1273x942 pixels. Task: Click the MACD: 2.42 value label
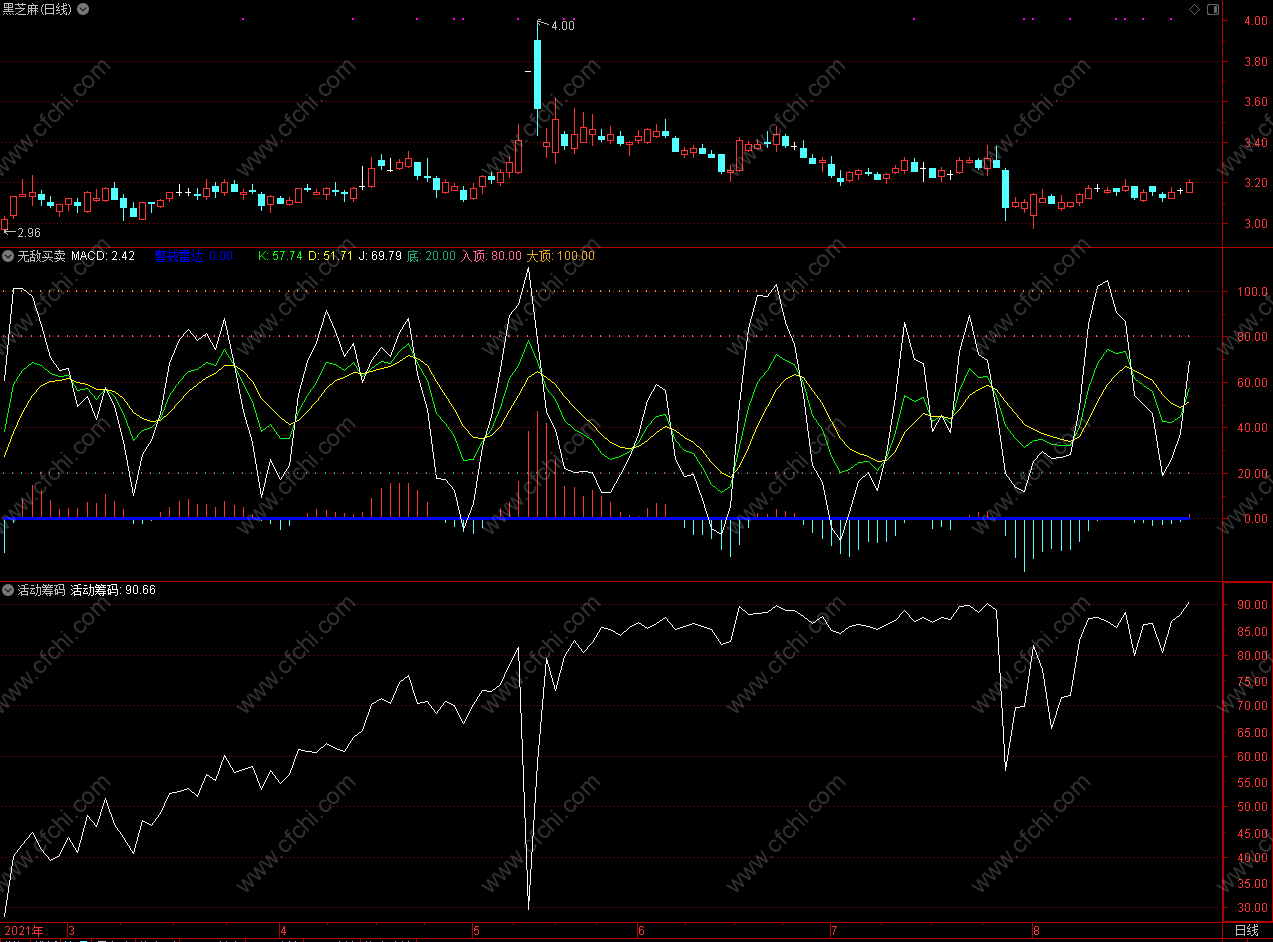(103, 256)
